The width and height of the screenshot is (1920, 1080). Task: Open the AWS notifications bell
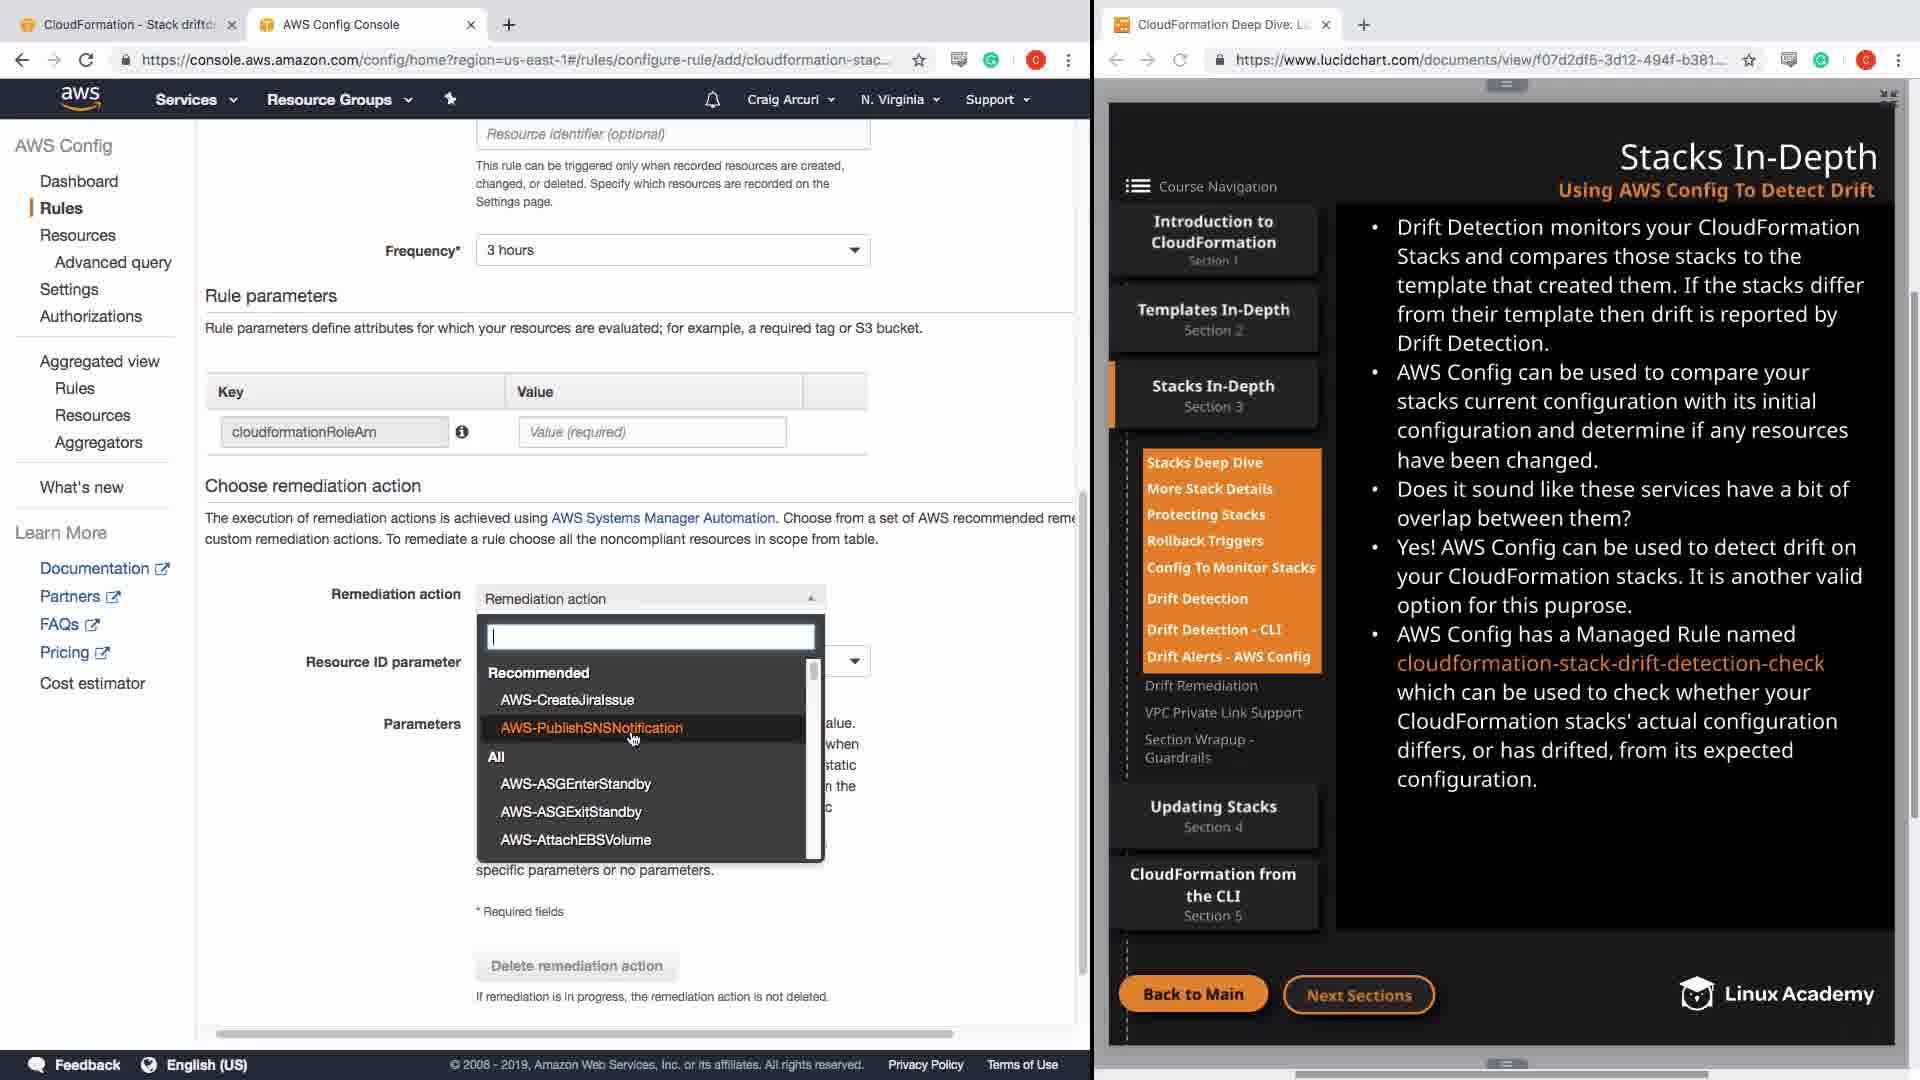tap(712, 99)
